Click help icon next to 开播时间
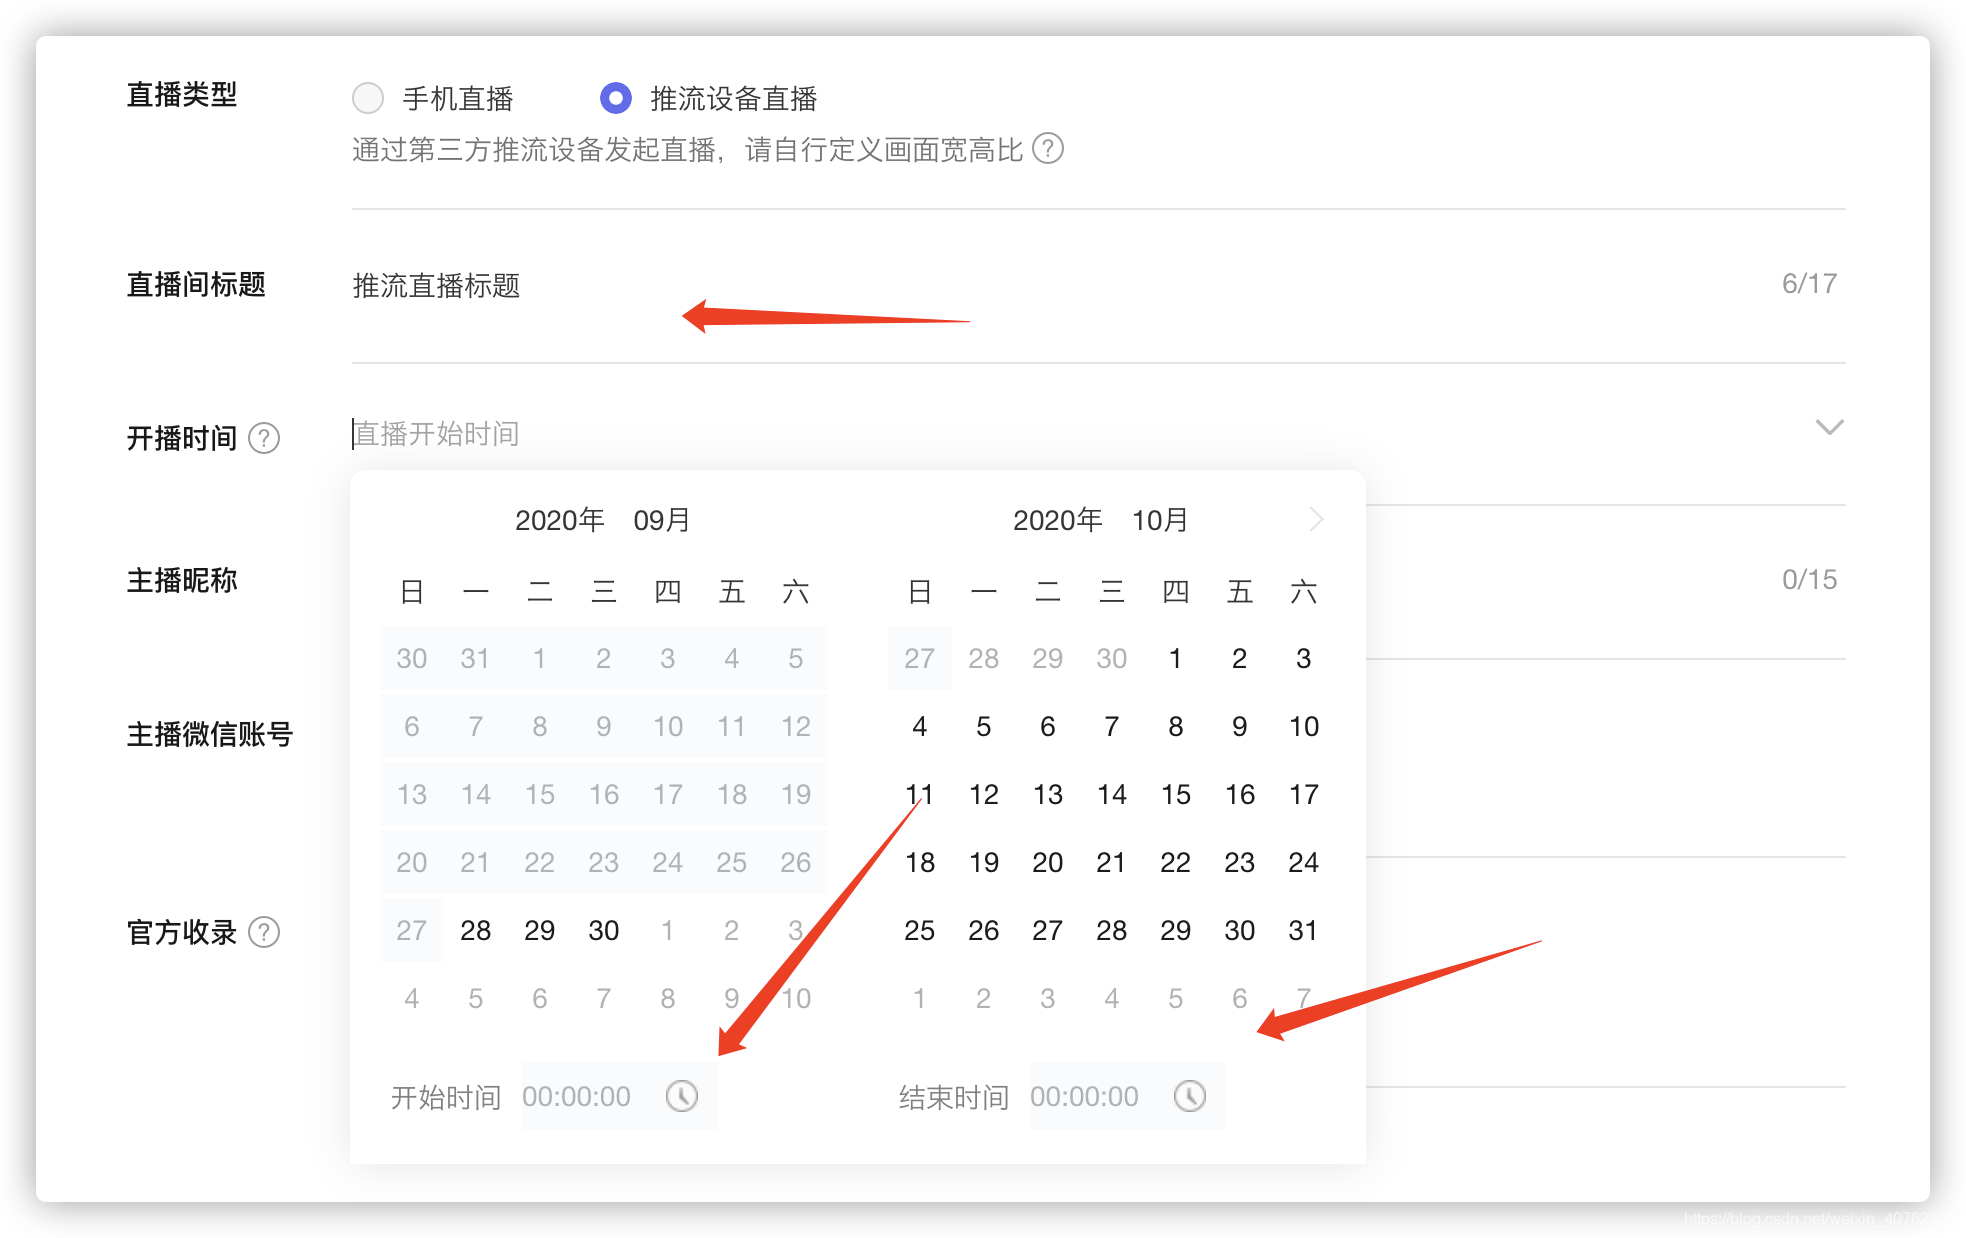 click(264, 438)
